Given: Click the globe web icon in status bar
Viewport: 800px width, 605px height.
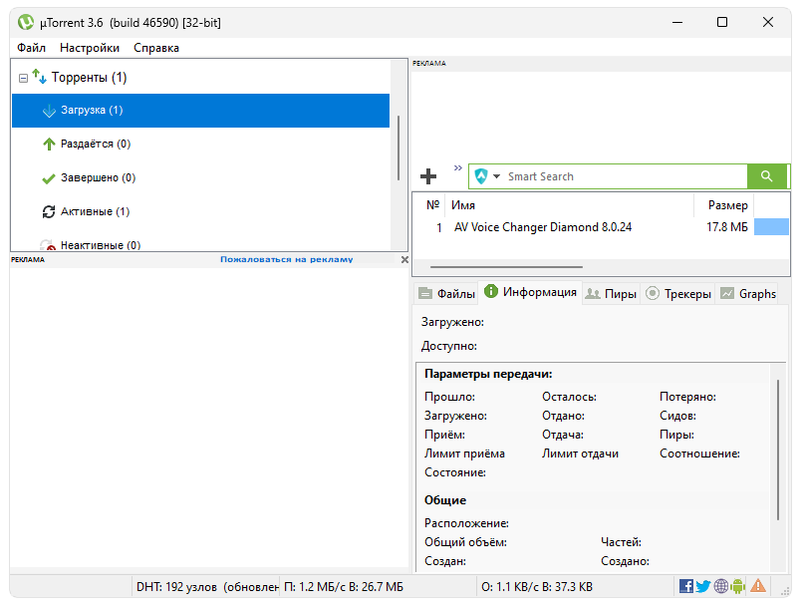Looking at the screenshot, I should [x=721, y=586].
